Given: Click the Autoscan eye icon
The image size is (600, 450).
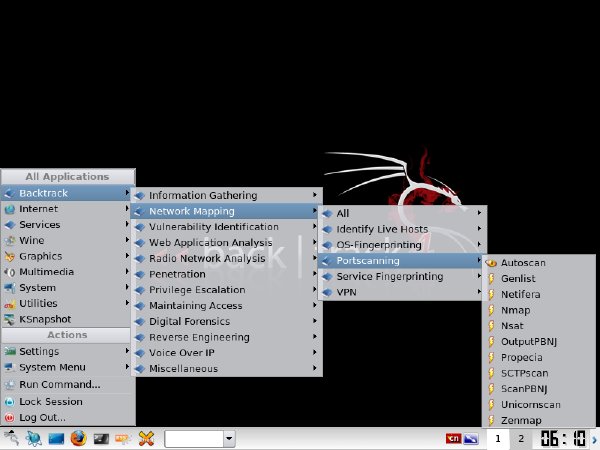Looking at the screenshot, I should click(x=491, y=263).
